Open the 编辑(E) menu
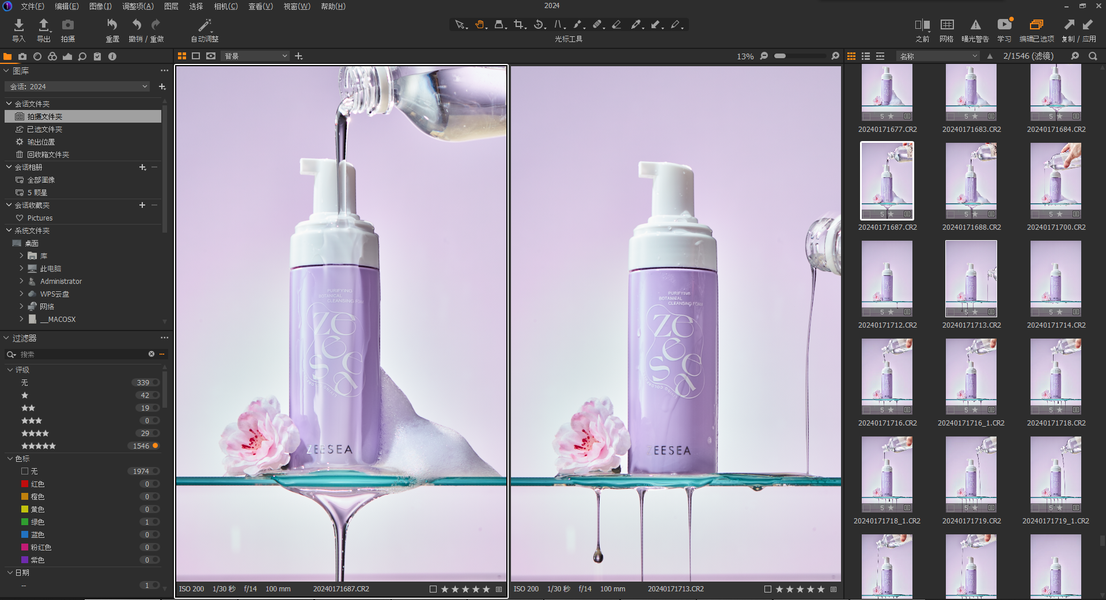 (67, 6)
